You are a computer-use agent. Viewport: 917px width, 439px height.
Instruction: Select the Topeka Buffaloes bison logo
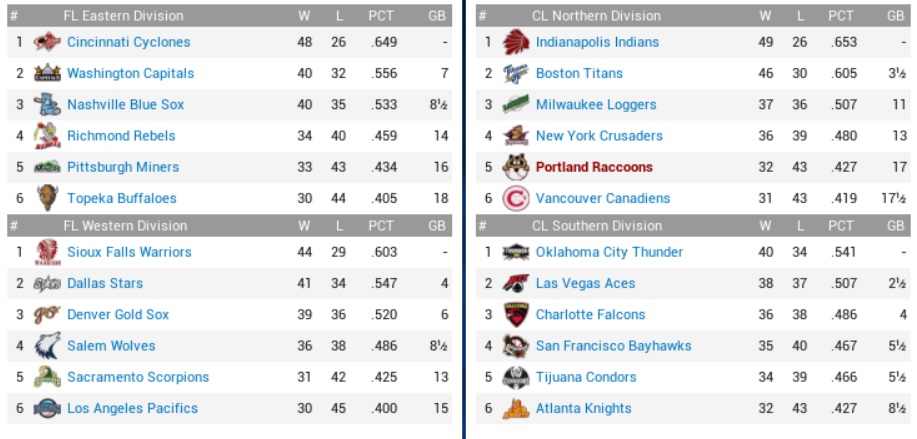[x=47, y=198]
